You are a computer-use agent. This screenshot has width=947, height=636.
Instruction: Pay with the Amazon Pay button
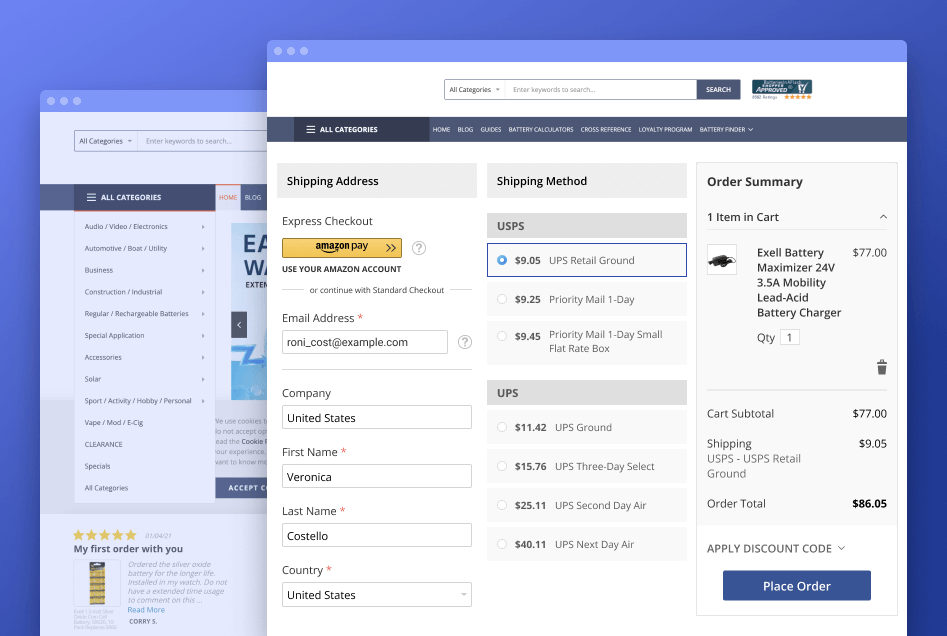pyautogui.click(x=340, y=247)
